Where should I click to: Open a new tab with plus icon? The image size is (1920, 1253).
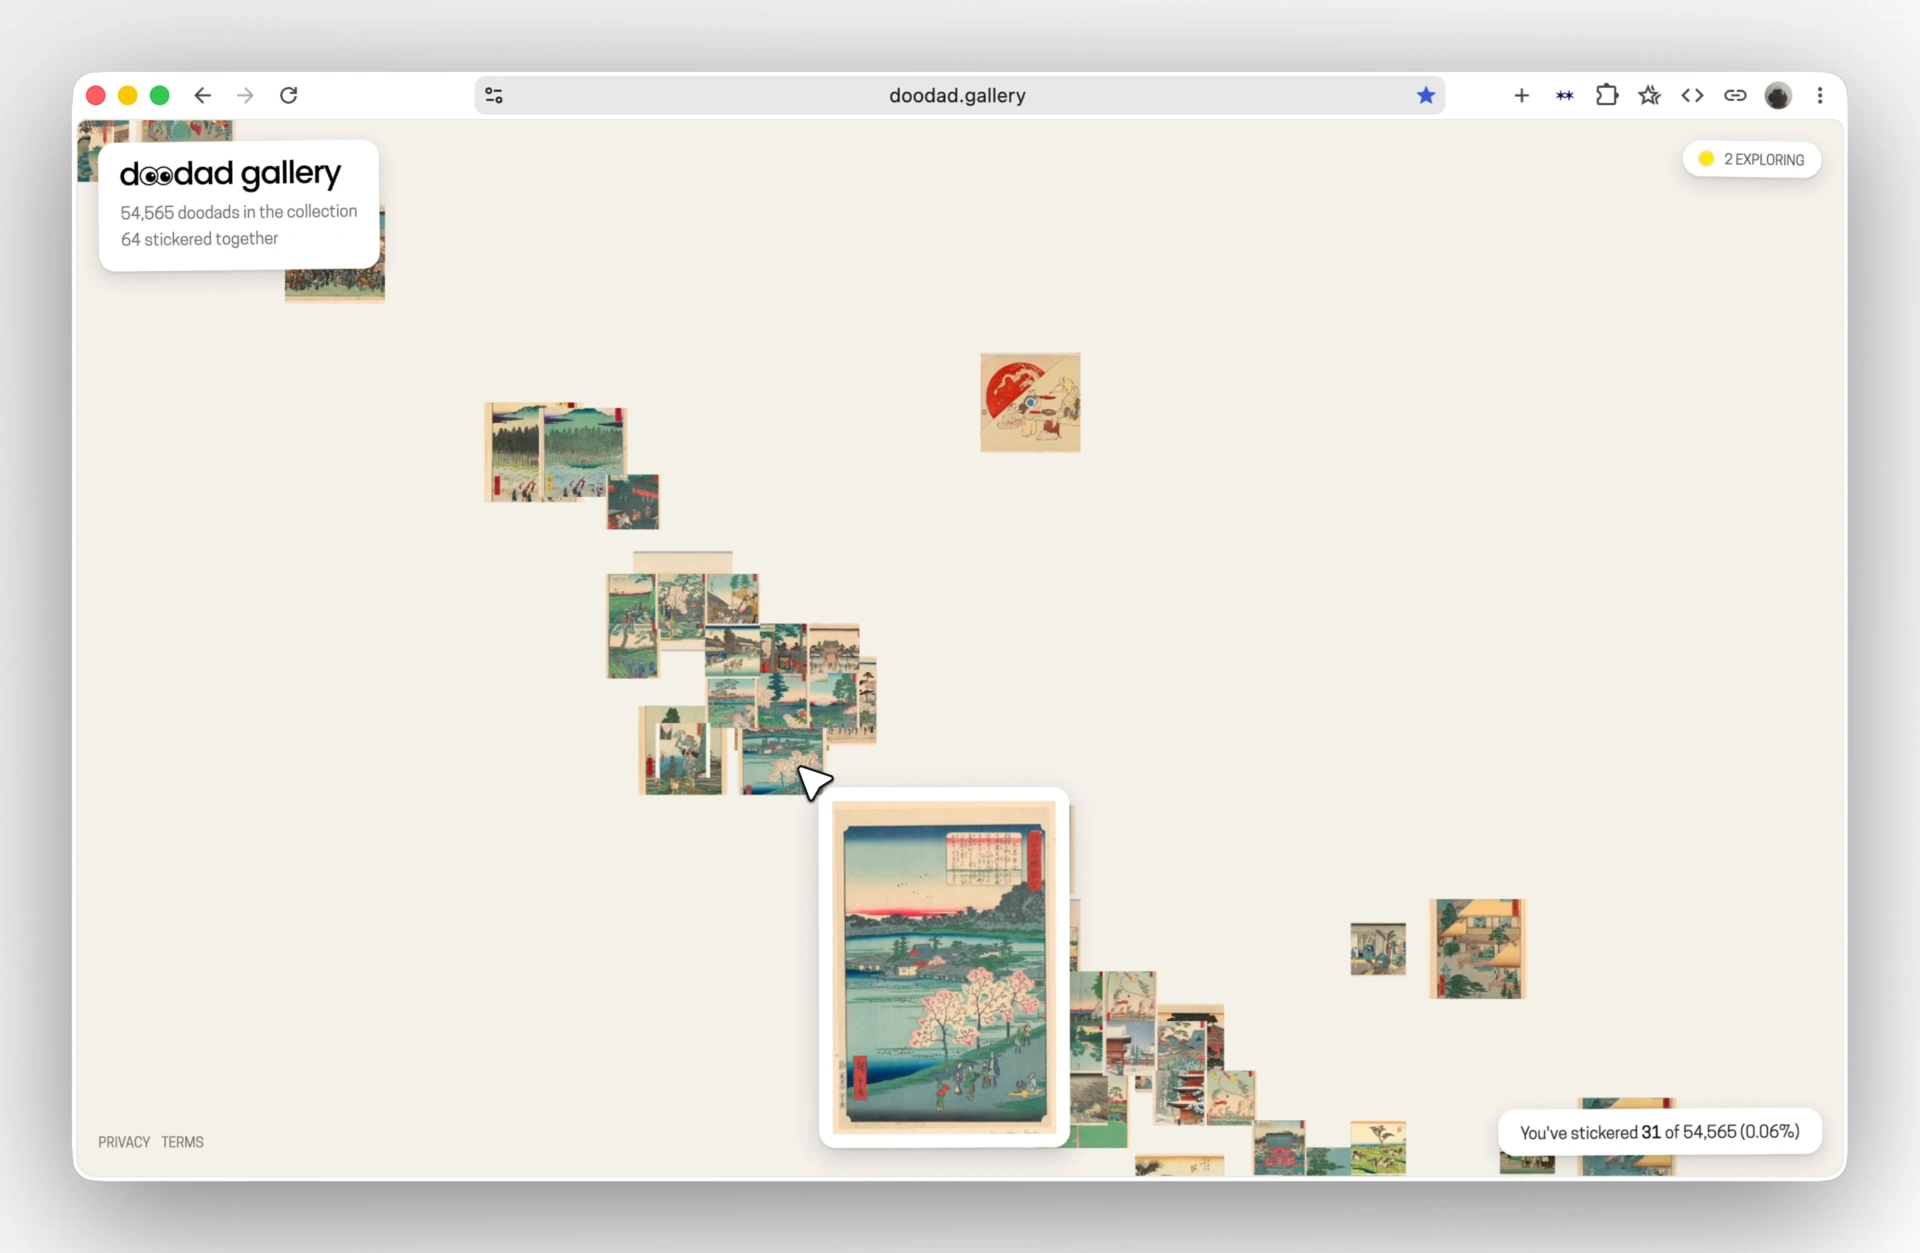(x=1521, y=95)
